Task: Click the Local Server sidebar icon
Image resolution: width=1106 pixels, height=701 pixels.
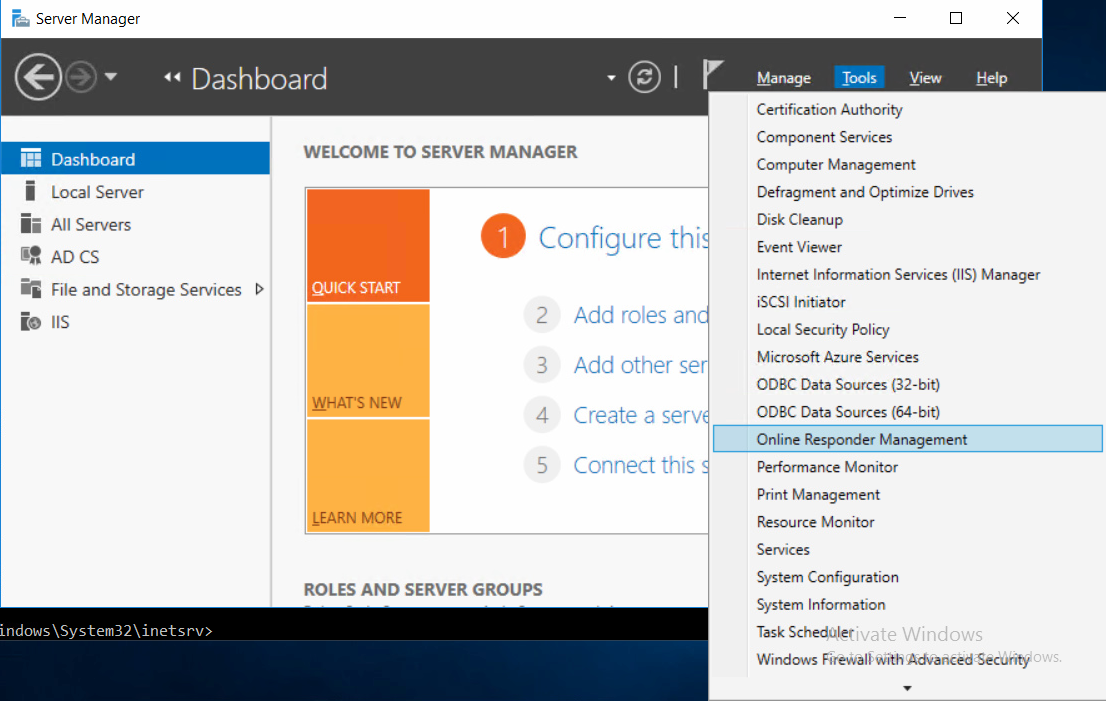Action: (x=30, y=191)
